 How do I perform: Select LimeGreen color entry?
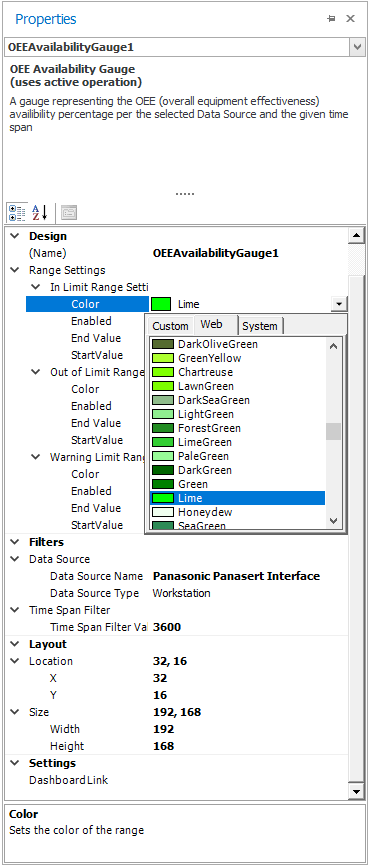coord(238,442)
